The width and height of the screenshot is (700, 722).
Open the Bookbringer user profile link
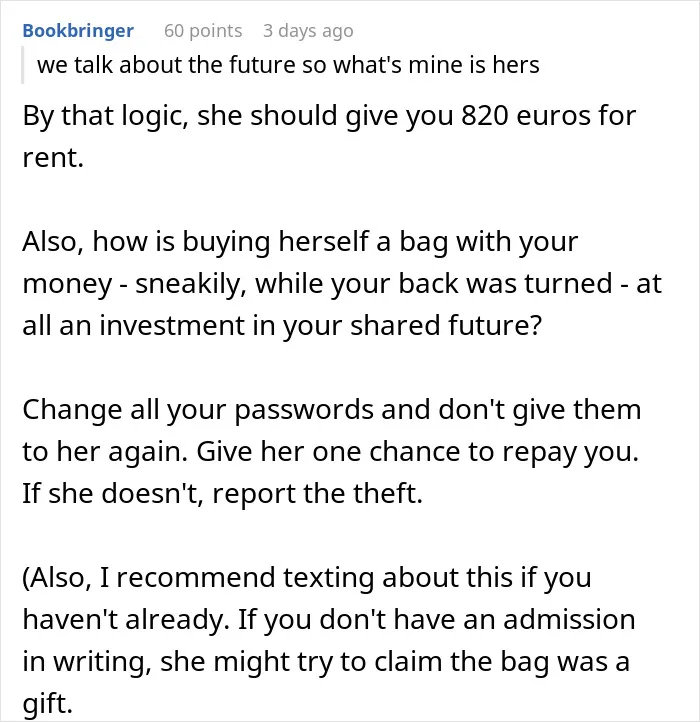pyautogui.click(x=78, y=31)
